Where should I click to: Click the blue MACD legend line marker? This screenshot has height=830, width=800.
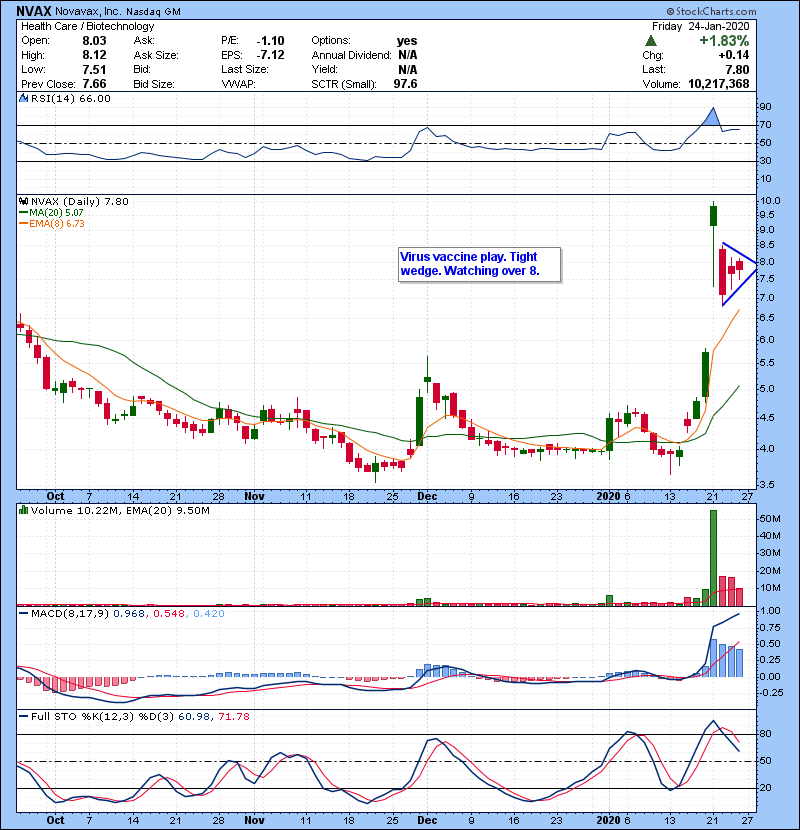23,614
